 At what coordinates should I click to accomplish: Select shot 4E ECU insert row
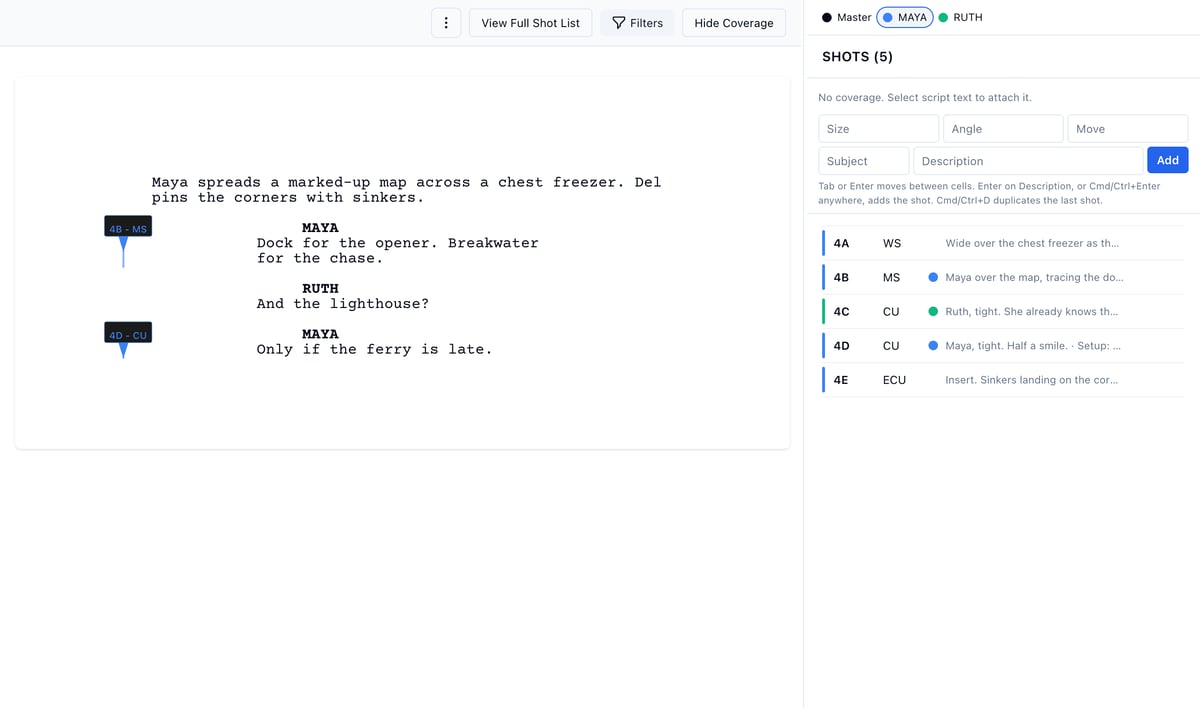(1003, 380)
